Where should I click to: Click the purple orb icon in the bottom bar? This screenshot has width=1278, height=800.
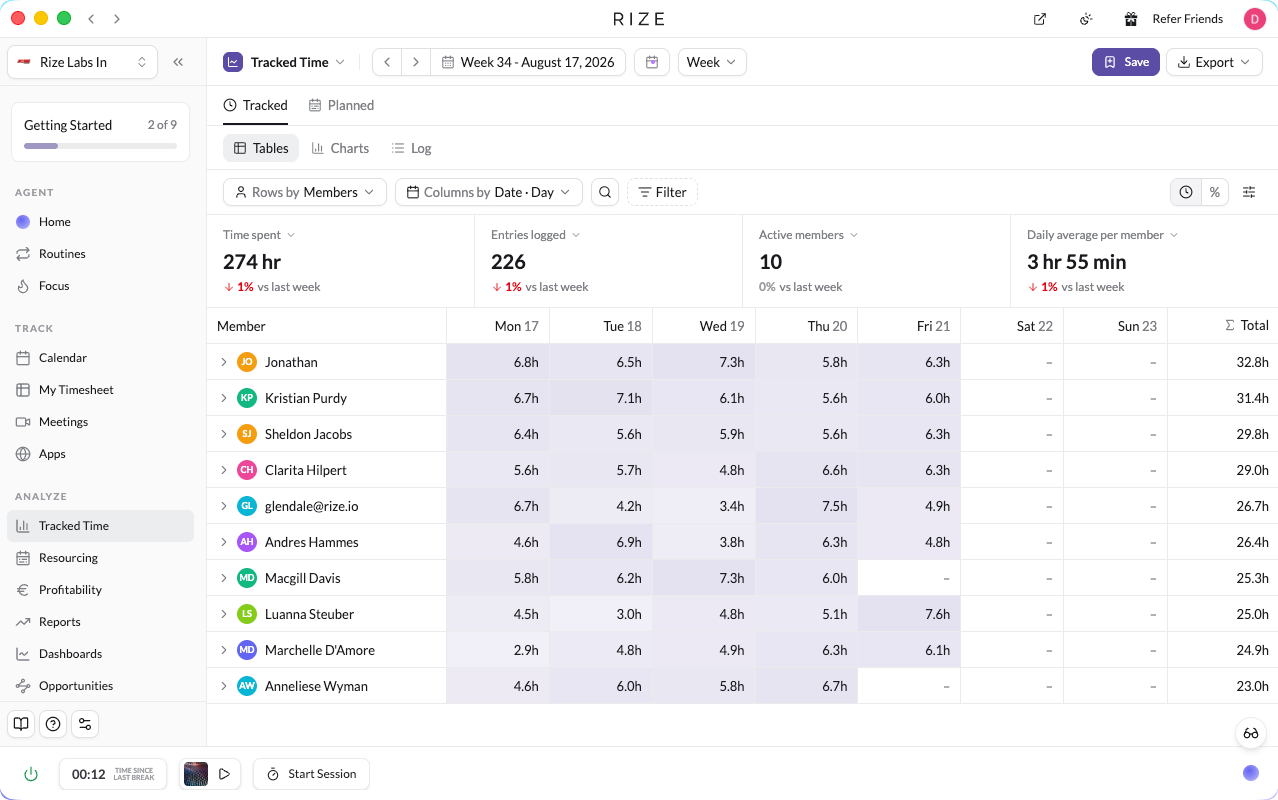1251,773
